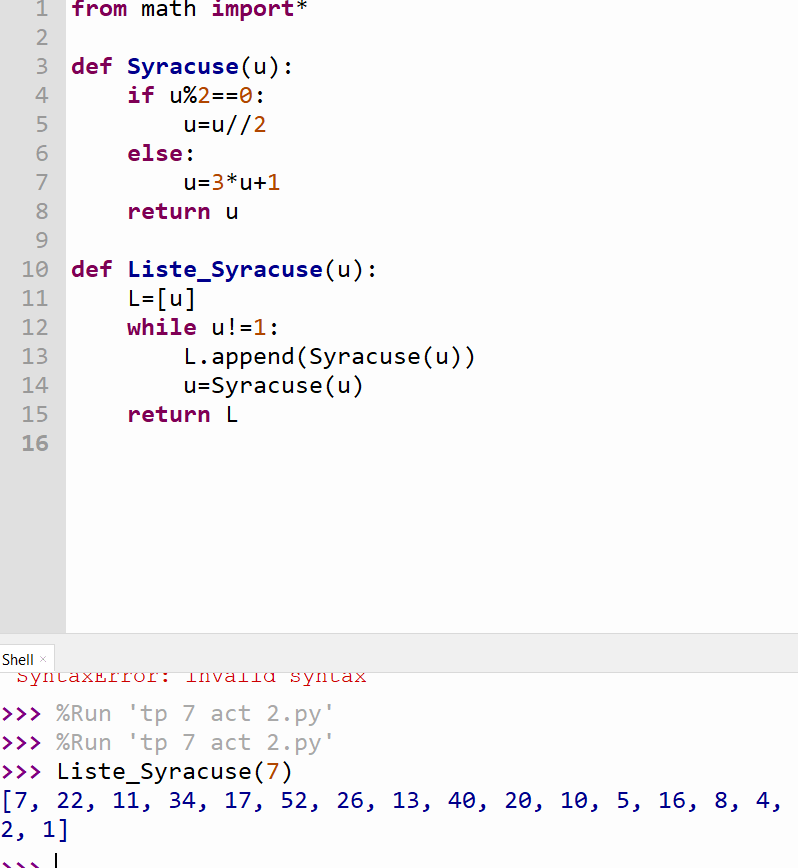Click line number 16 in the gutter
The height and width of the screenshot is (868, 798).
35,443
